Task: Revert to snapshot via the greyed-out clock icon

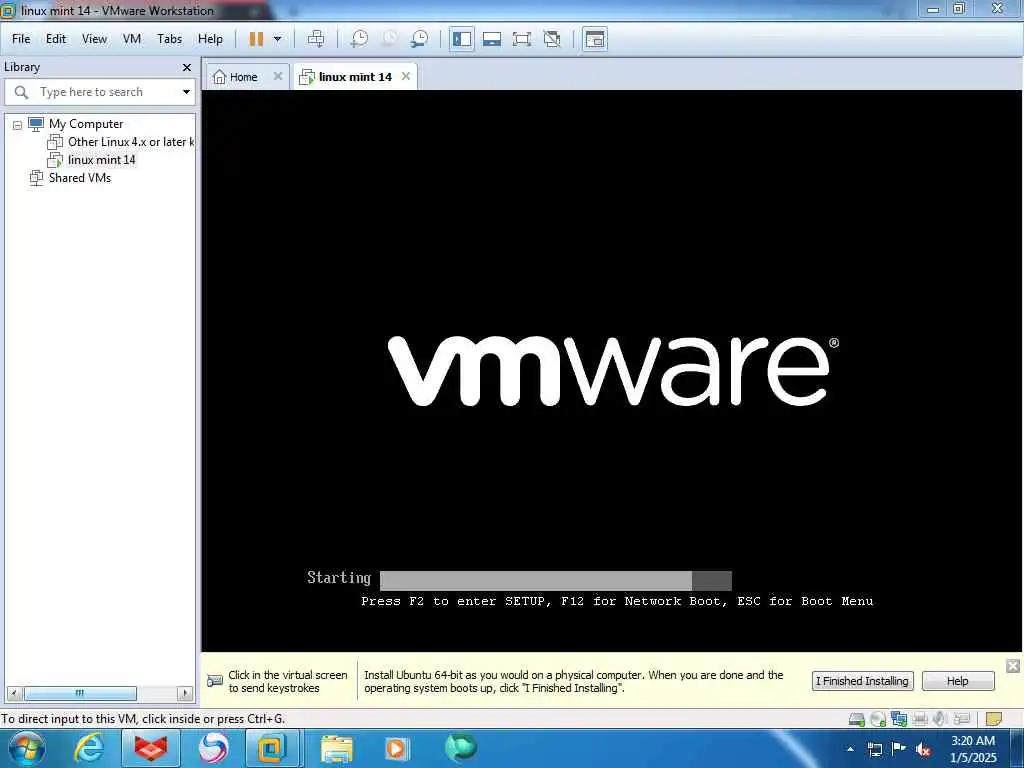Action: point(389,39)
